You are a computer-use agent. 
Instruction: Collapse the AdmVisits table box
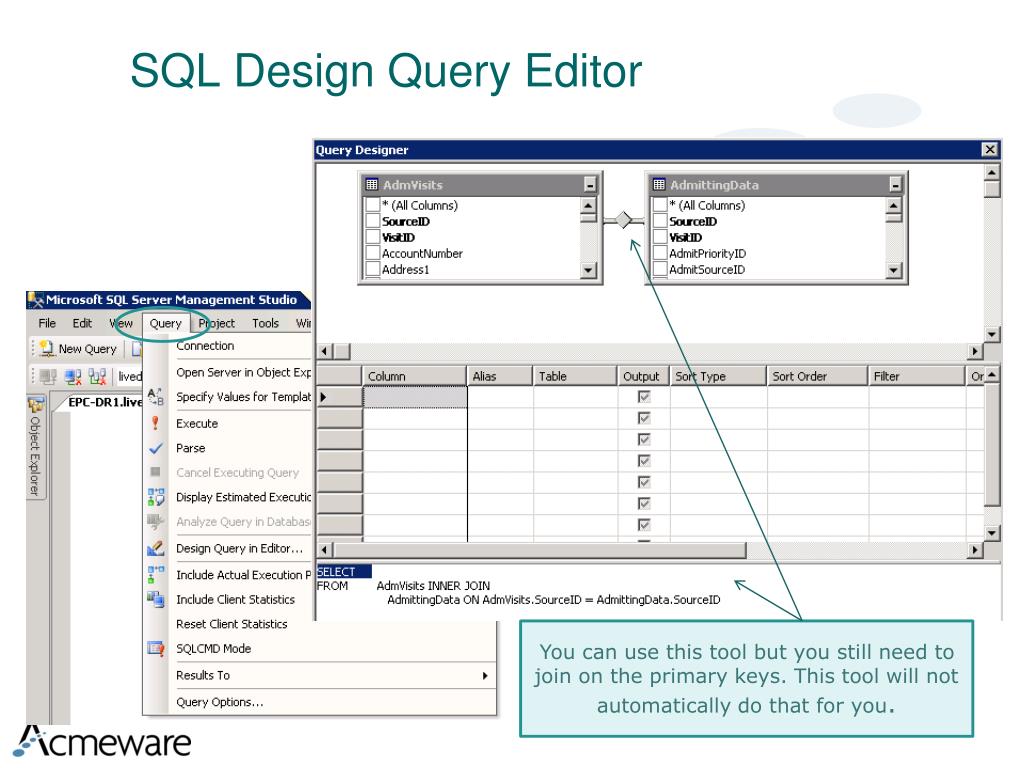tap(590, 185)
